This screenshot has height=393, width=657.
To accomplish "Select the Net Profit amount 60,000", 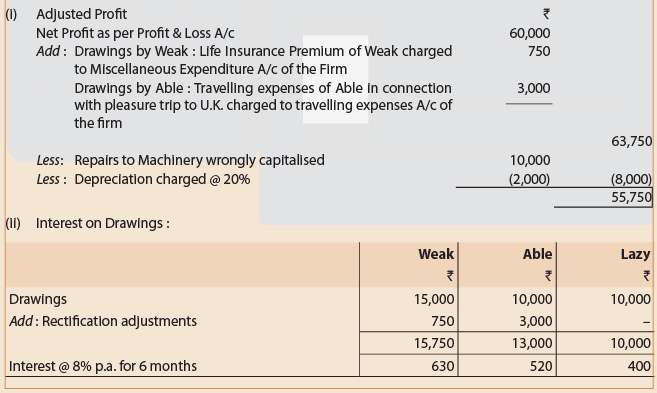I will point(530,33).
